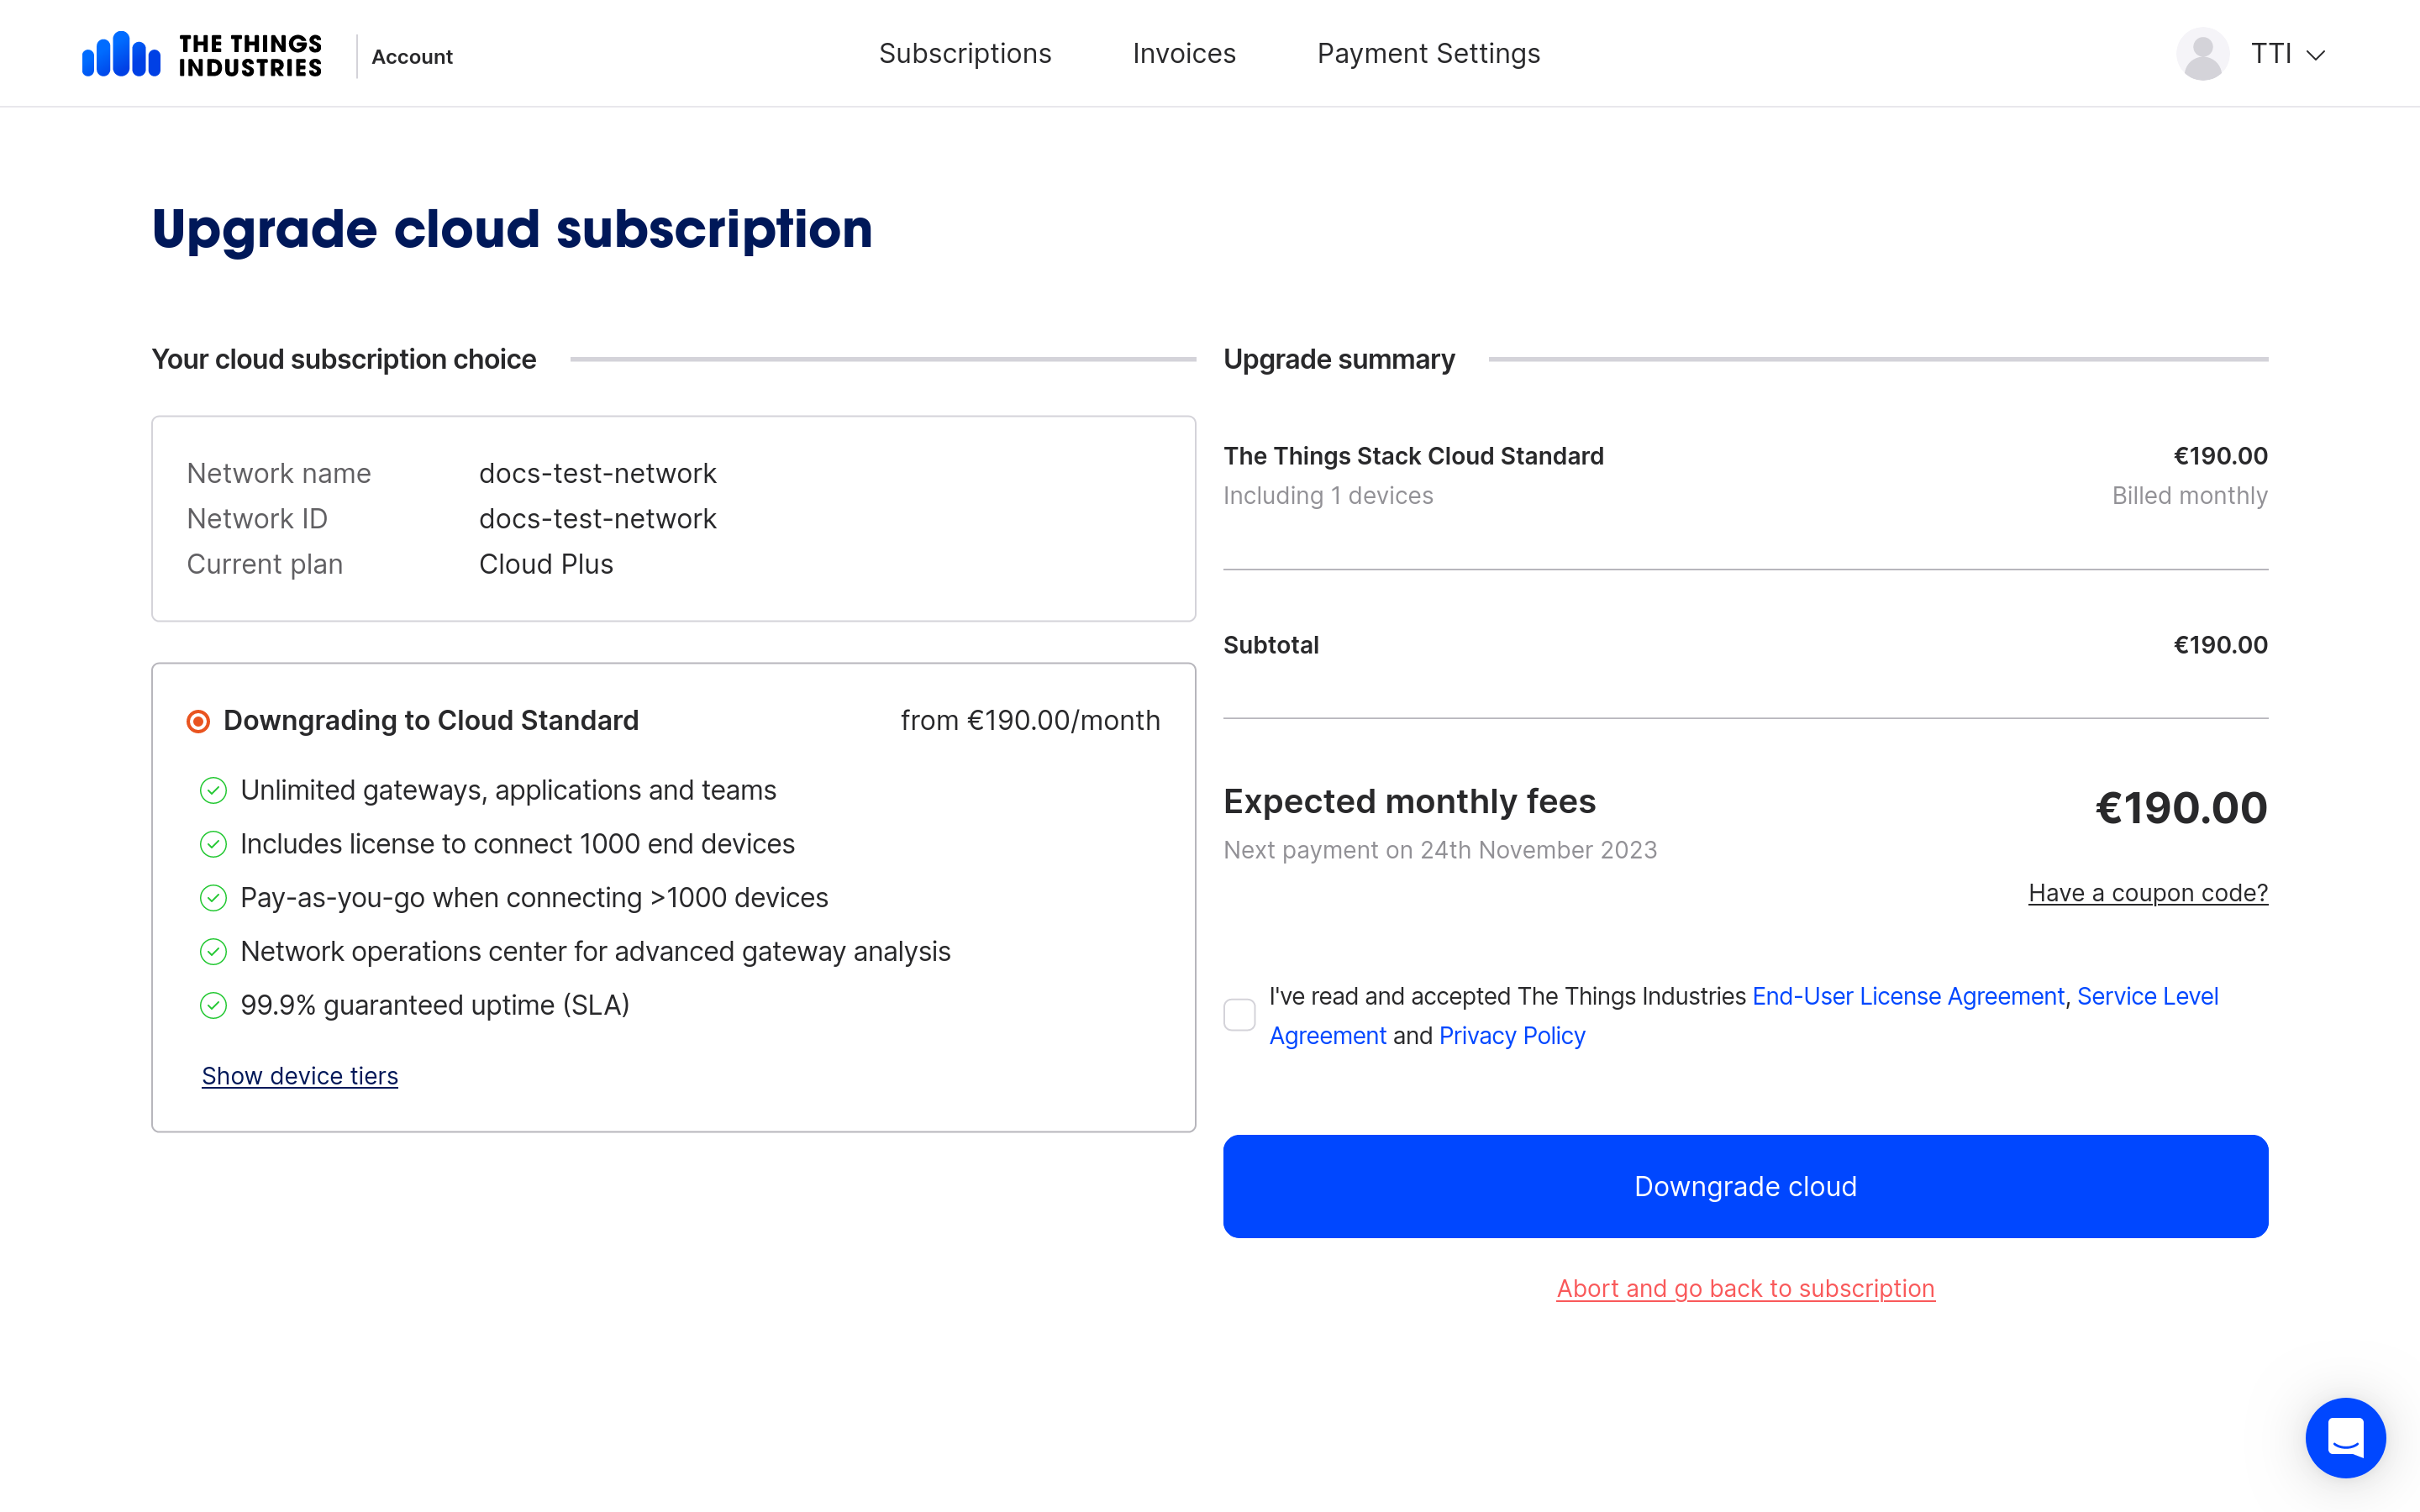Expand the TTI account dropdown chevron
2420x1512 pixels.
pyautogui.click(x=2316, y=55)
